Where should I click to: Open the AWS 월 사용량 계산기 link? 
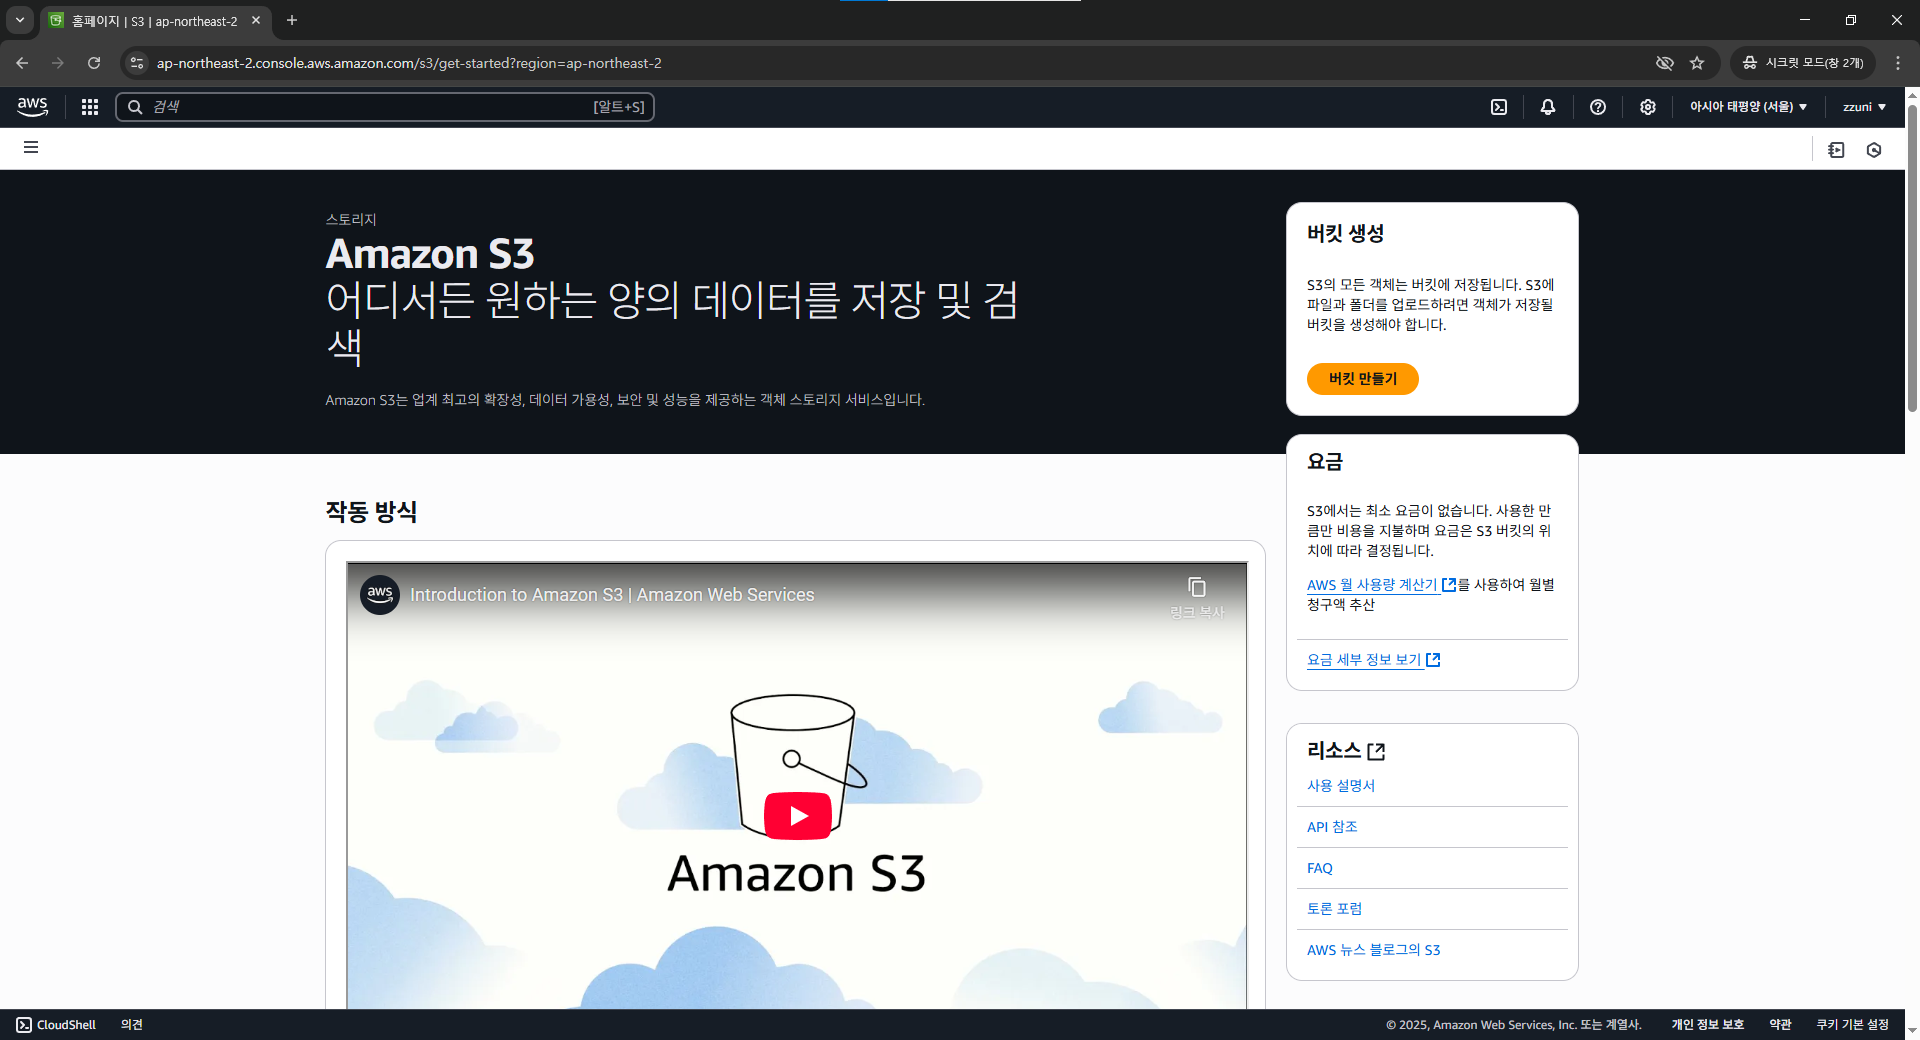point(1381,585)
